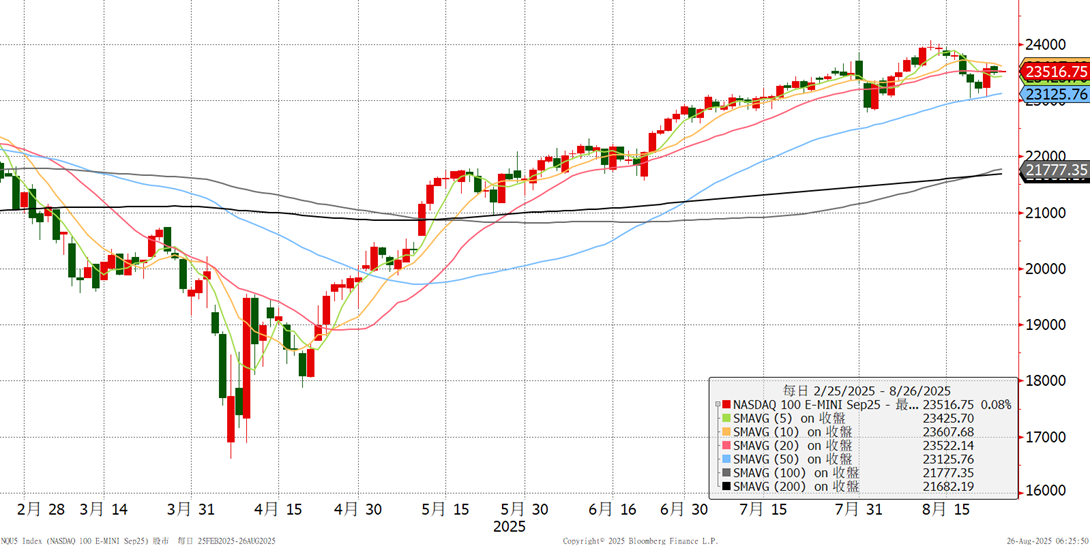Click the red NASDAQ 100 E-MINI color swatch
Viewport: 1090px width, 546px height.
(x=727, y=405)
